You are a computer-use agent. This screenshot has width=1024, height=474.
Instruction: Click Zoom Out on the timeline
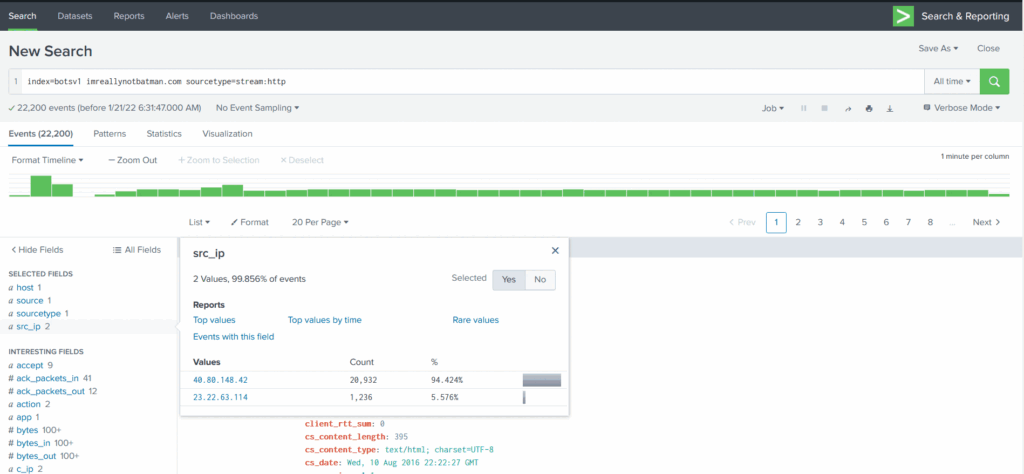(133, 160)
